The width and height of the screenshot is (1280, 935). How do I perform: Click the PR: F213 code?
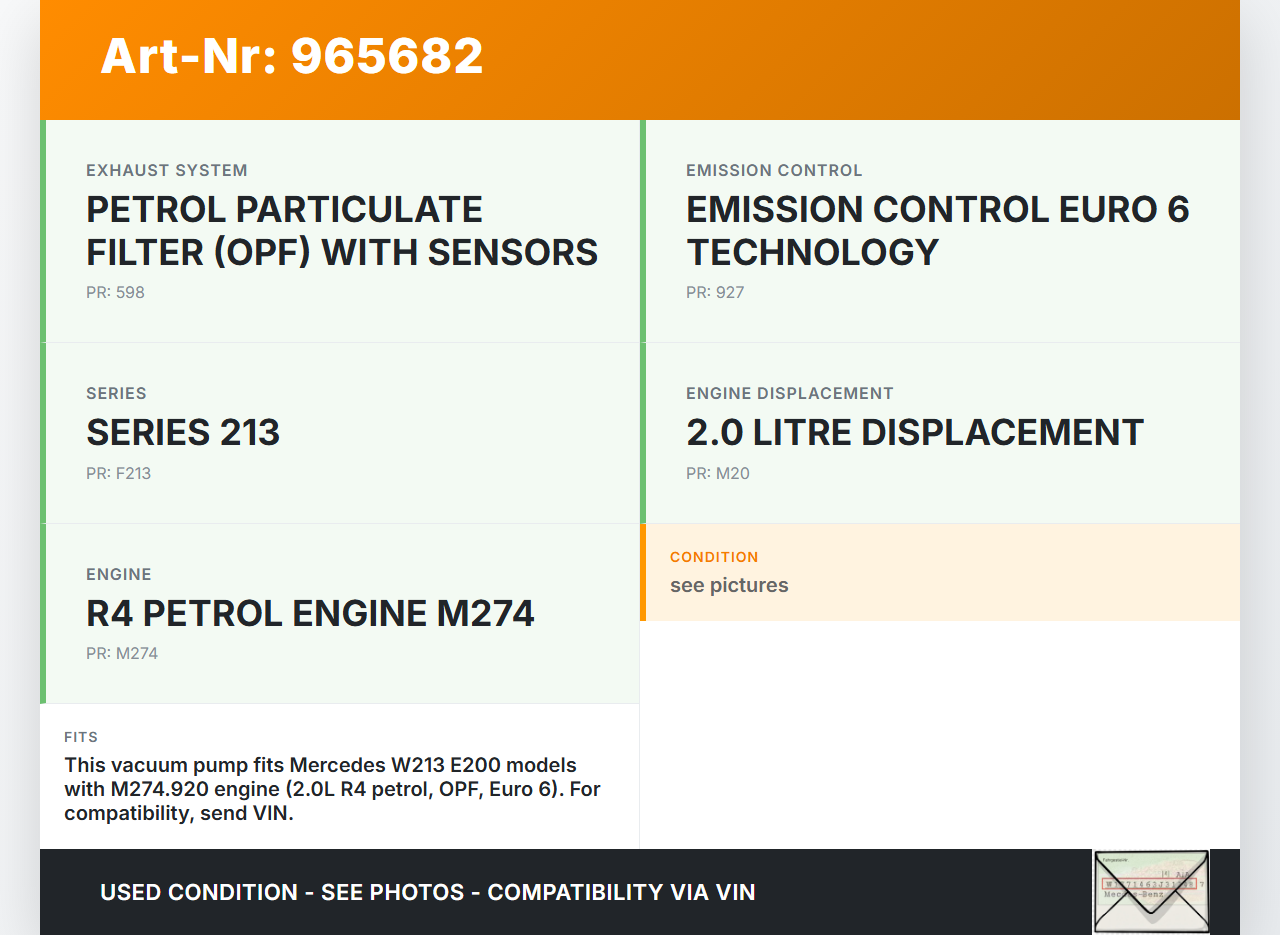click(x=118, y=474)
